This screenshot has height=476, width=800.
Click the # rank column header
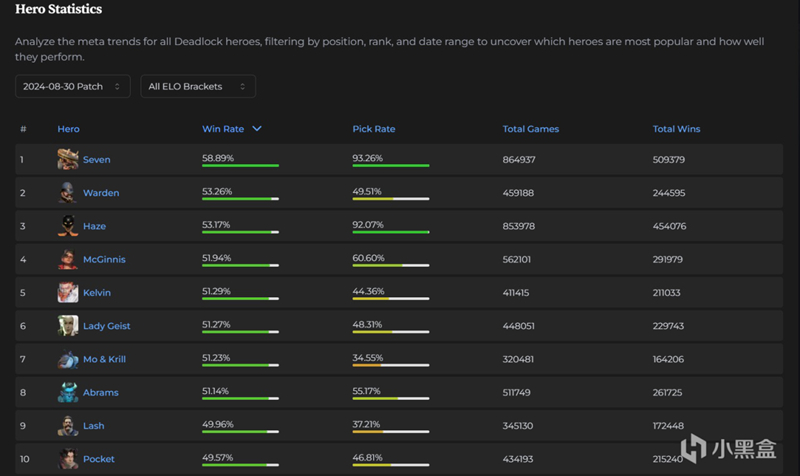click(23, 129)
